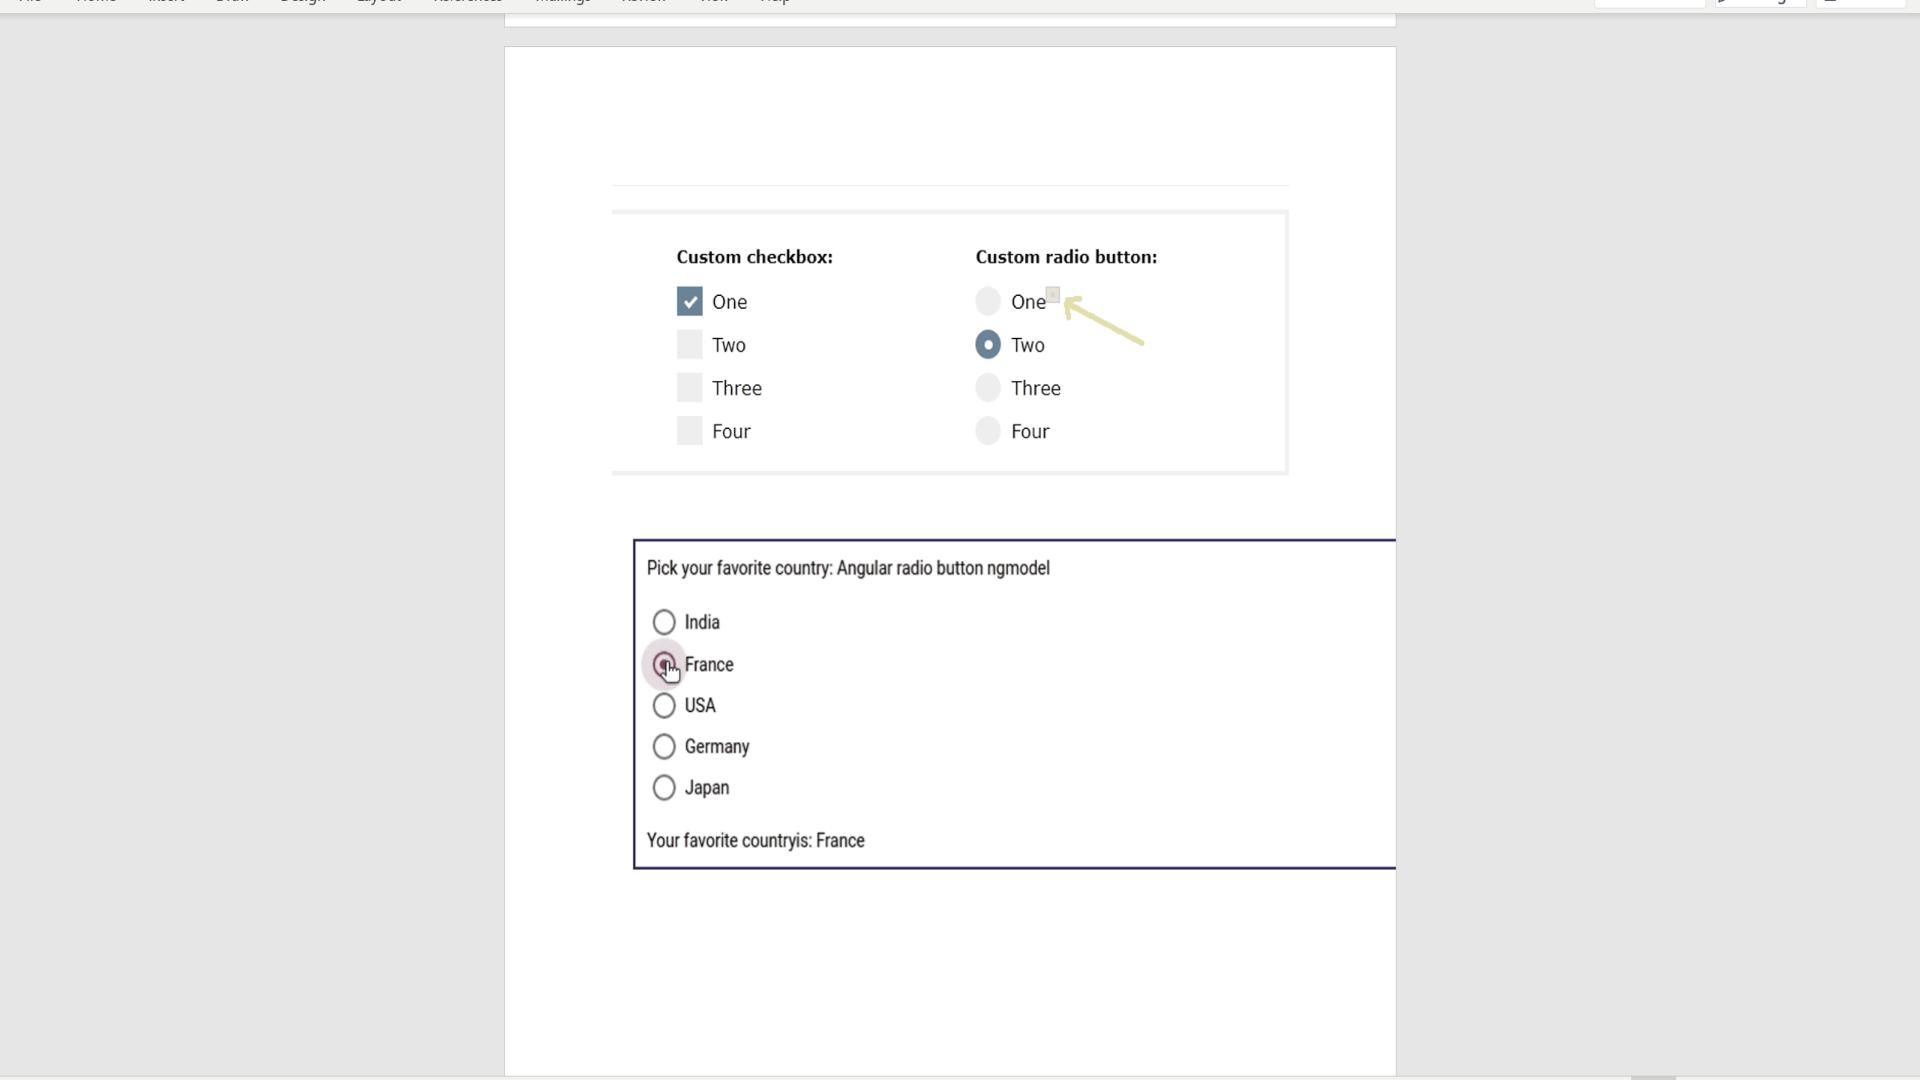Click the Layout ribbon tab icon
The height and width of the screenshot is (1080, 1920).
pyautogui.click(x=380, y=0)
